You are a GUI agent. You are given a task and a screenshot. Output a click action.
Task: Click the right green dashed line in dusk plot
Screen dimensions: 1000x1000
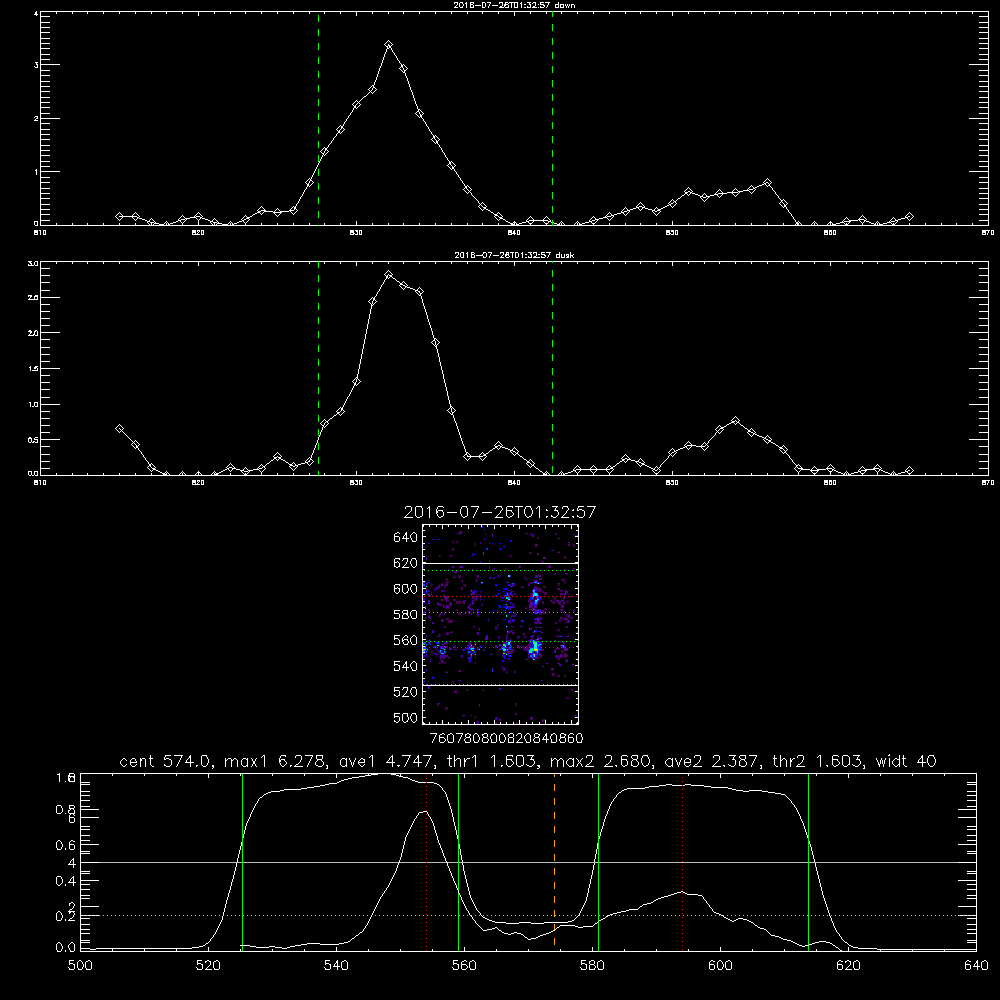click(552, 368)
